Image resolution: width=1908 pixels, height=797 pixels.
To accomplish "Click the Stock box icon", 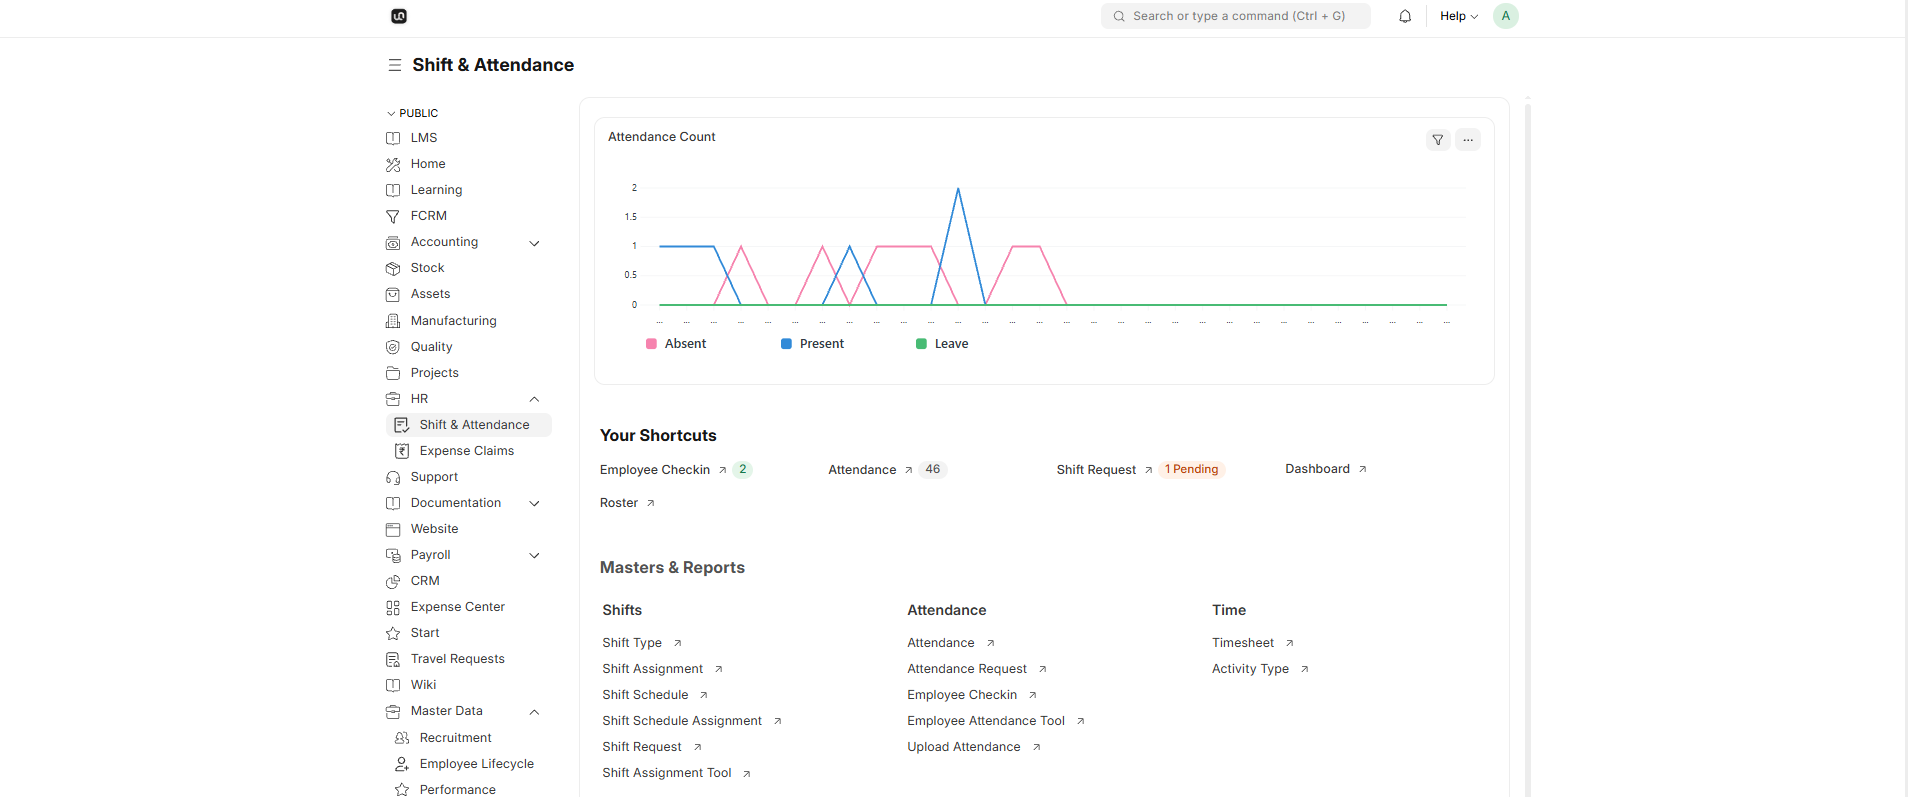I will pyautogui.click(x=393, y=268).
